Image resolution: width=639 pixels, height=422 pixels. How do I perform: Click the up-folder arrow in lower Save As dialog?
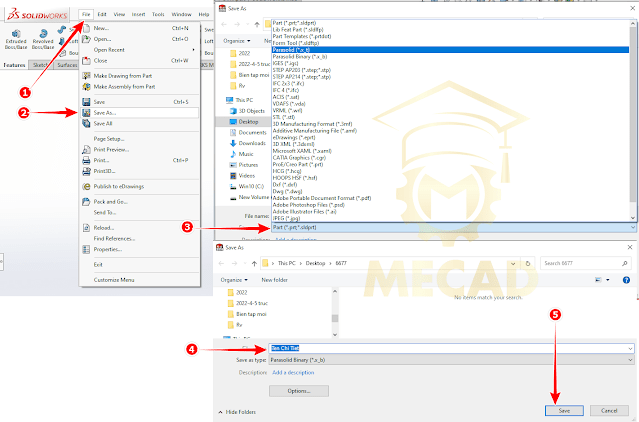pyautogui.click(x=254, y=264)
